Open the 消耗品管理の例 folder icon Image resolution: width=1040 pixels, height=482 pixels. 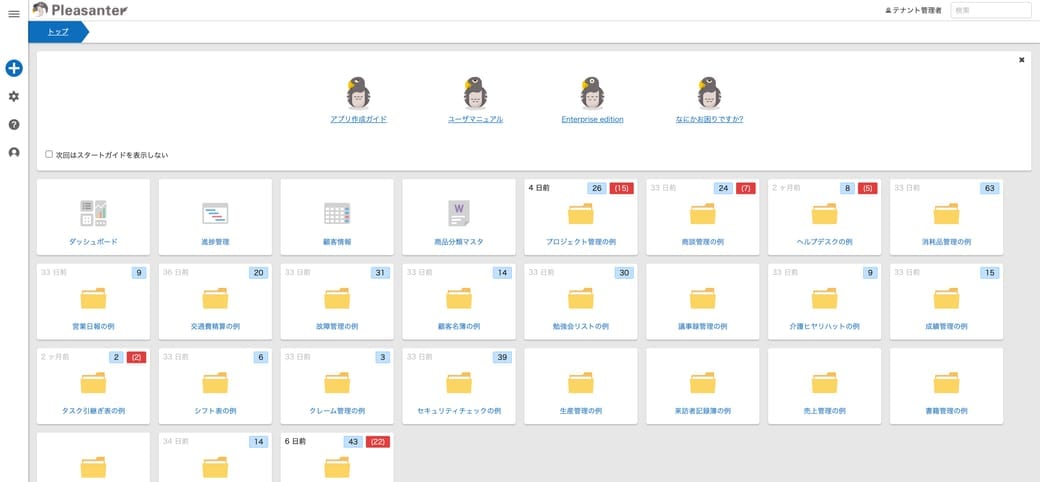946,213
